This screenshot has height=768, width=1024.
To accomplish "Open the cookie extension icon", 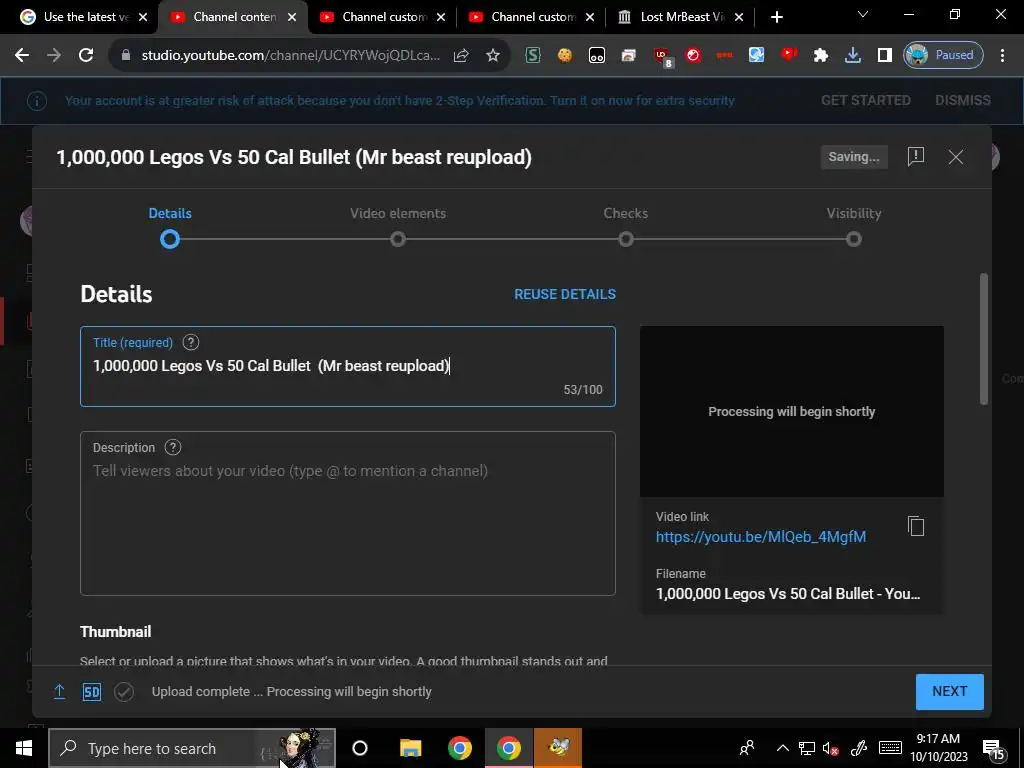I will click(x=564, y=56).
